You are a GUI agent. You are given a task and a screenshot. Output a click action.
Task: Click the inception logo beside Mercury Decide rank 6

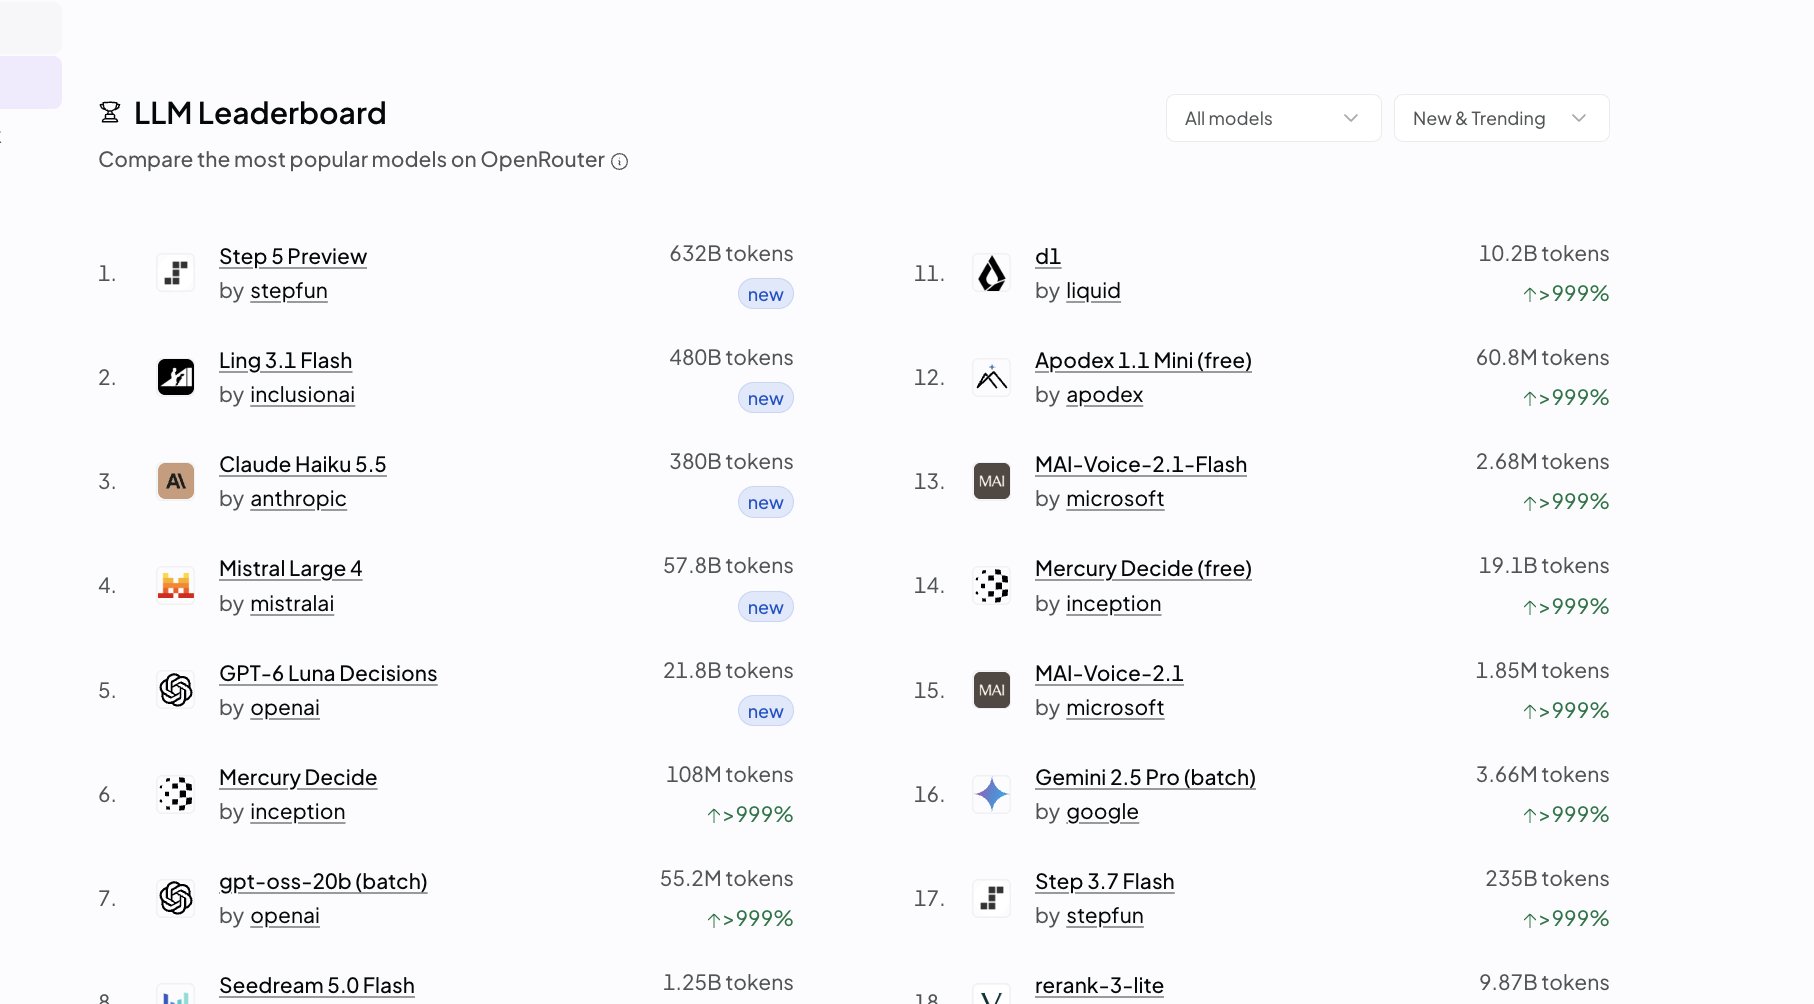(x=176, y=794)
